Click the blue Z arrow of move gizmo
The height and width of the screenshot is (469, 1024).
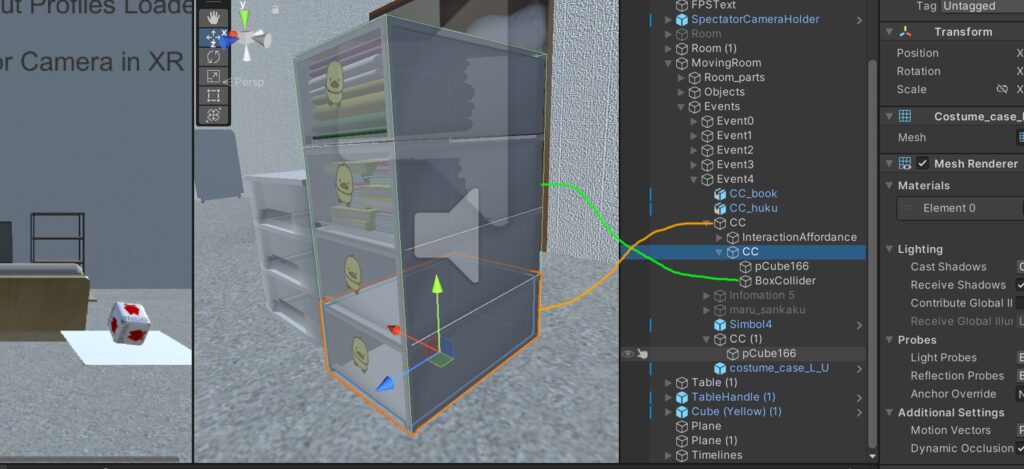[x=387, y=385]
